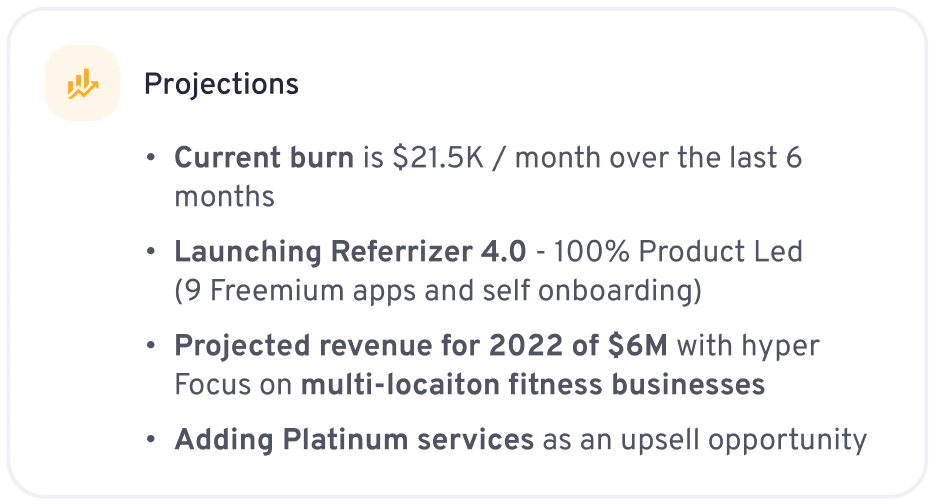The height and width of the screenshot is (504, 932).
Task: Click the as an upsell opportunity phrase
Action: 705,440
